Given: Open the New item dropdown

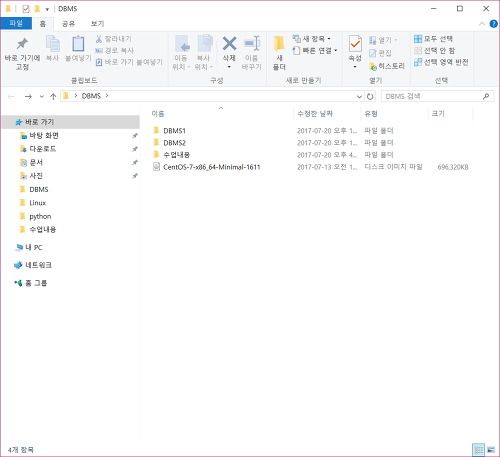Looking at the screenshot, I should click(x=312, y=39).
